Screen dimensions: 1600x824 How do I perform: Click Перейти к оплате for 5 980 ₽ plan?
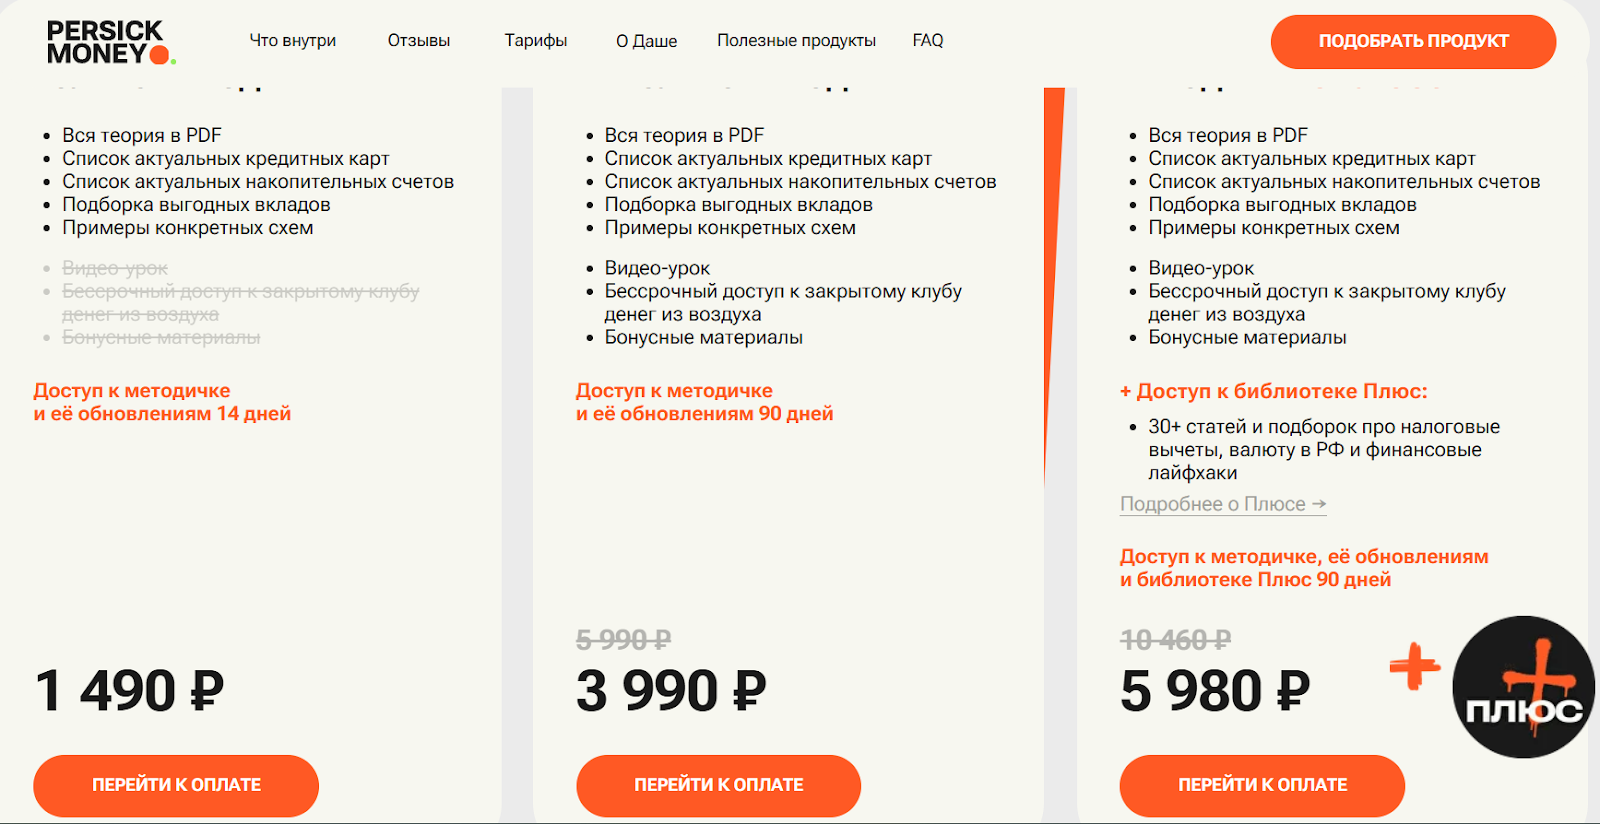1262,785
